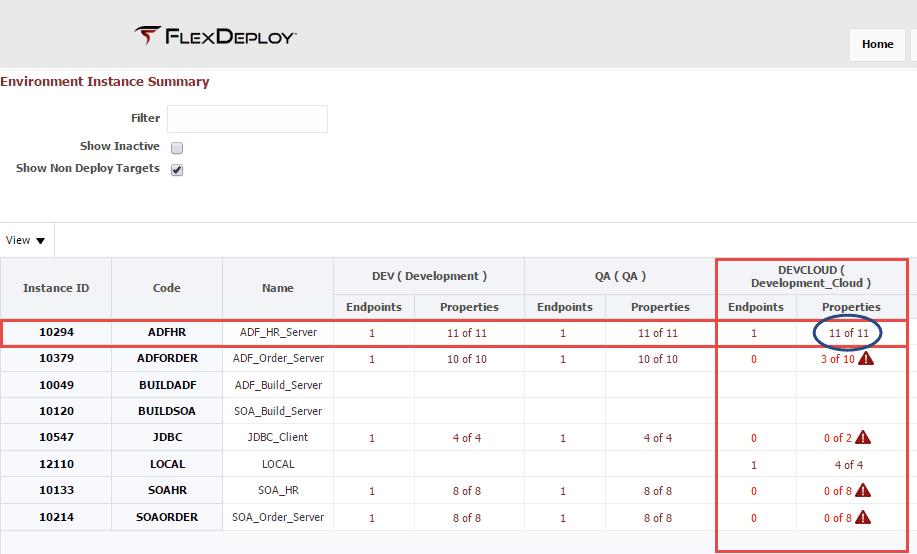Click Endpoints subheader under DEVCLOUD
The height and width of the screenshot is (554, 917).
756,307
